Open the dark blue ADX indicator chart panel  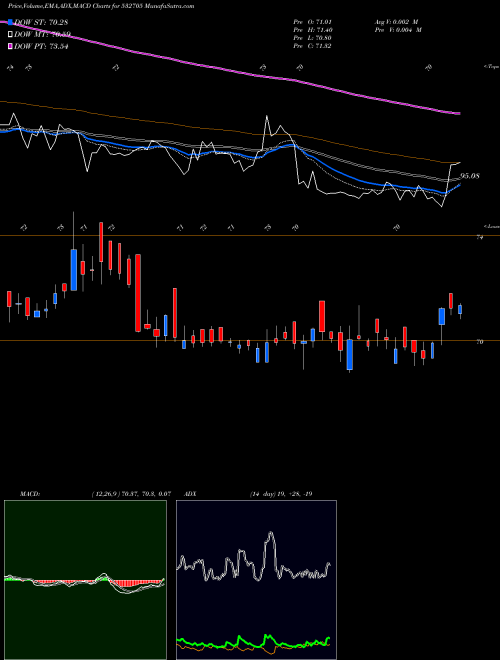point(256,580)
